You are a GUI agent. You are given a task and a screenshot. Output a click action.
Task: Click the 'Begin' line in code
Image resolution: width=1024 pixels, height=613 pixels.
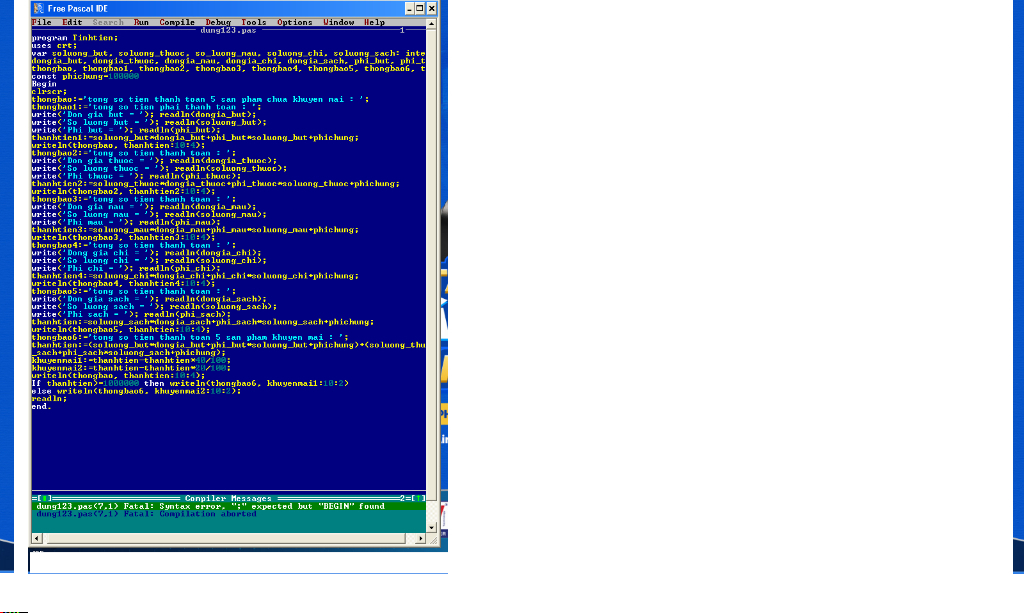tap(44, 84)
